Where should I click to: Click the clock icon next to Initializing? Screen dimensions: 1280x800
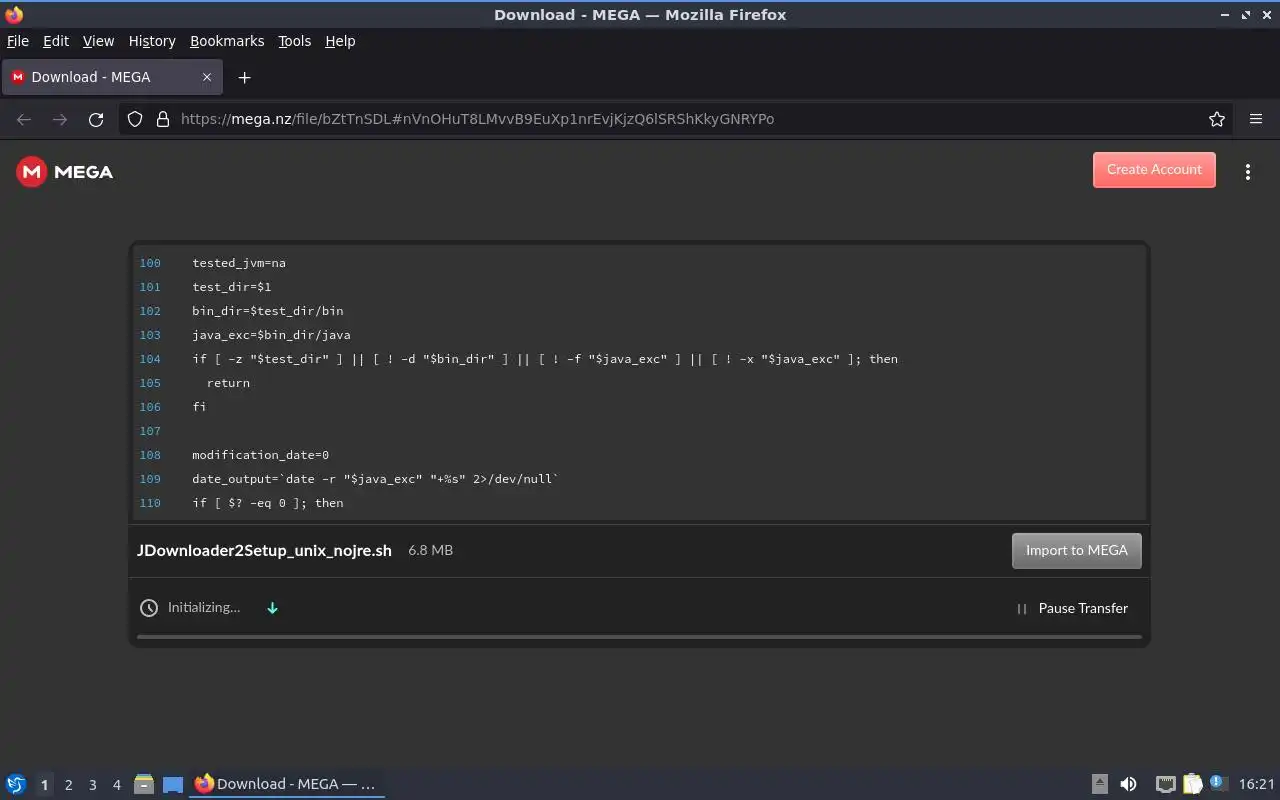149,608
